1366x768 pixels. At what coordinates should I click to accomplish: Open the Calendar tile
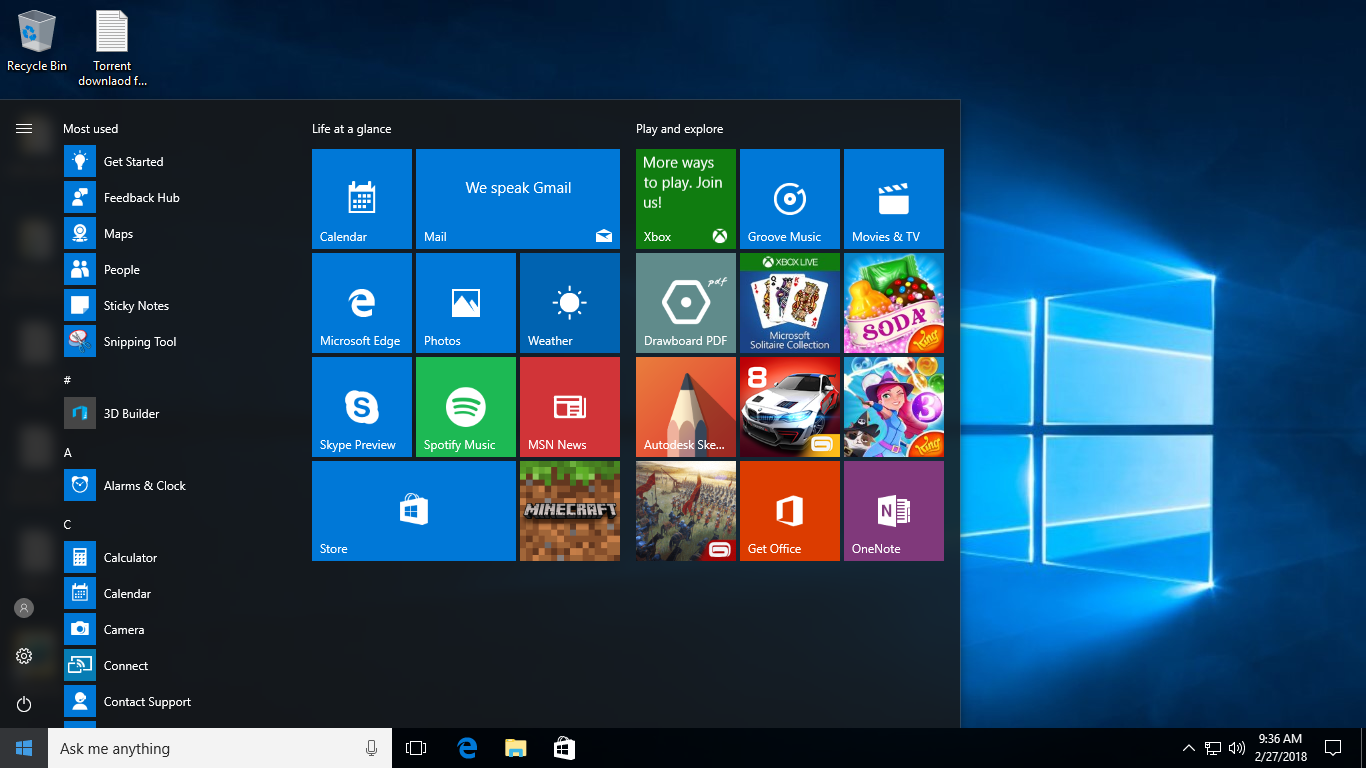tap(362, 199)
